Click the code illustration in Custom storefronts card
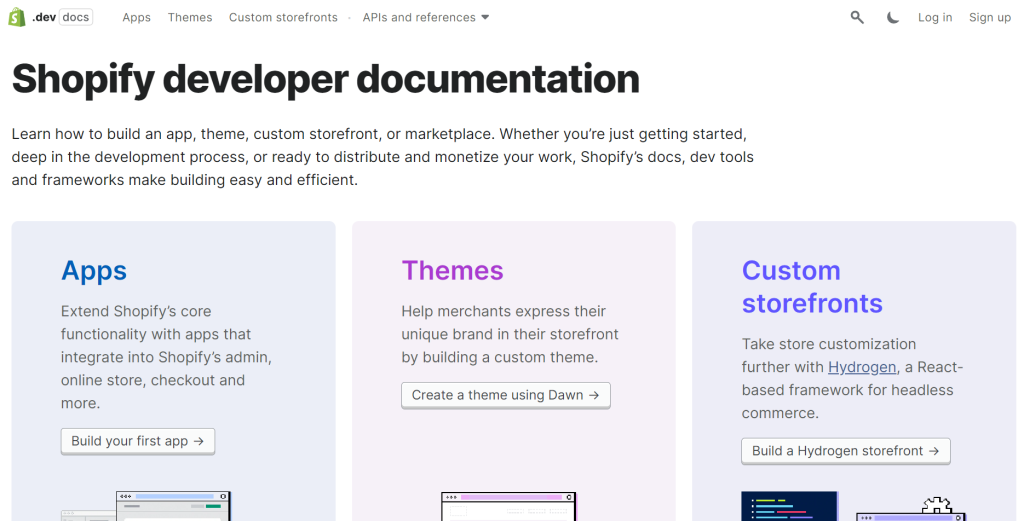The width and height of the screenshot is (1024, 521). point(790,506)
